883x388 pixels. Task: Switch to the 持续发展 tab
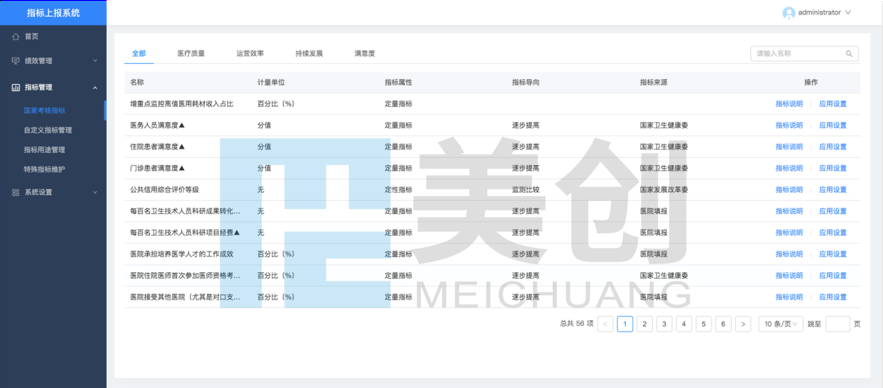(x=309, y=53)
